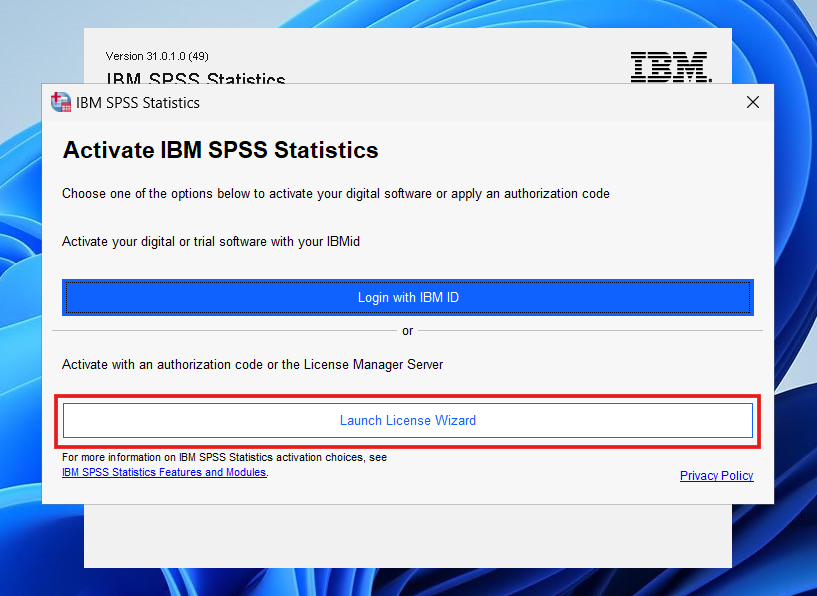Open IBM SPSS Statistics Features and Modules link

point(164,472)
